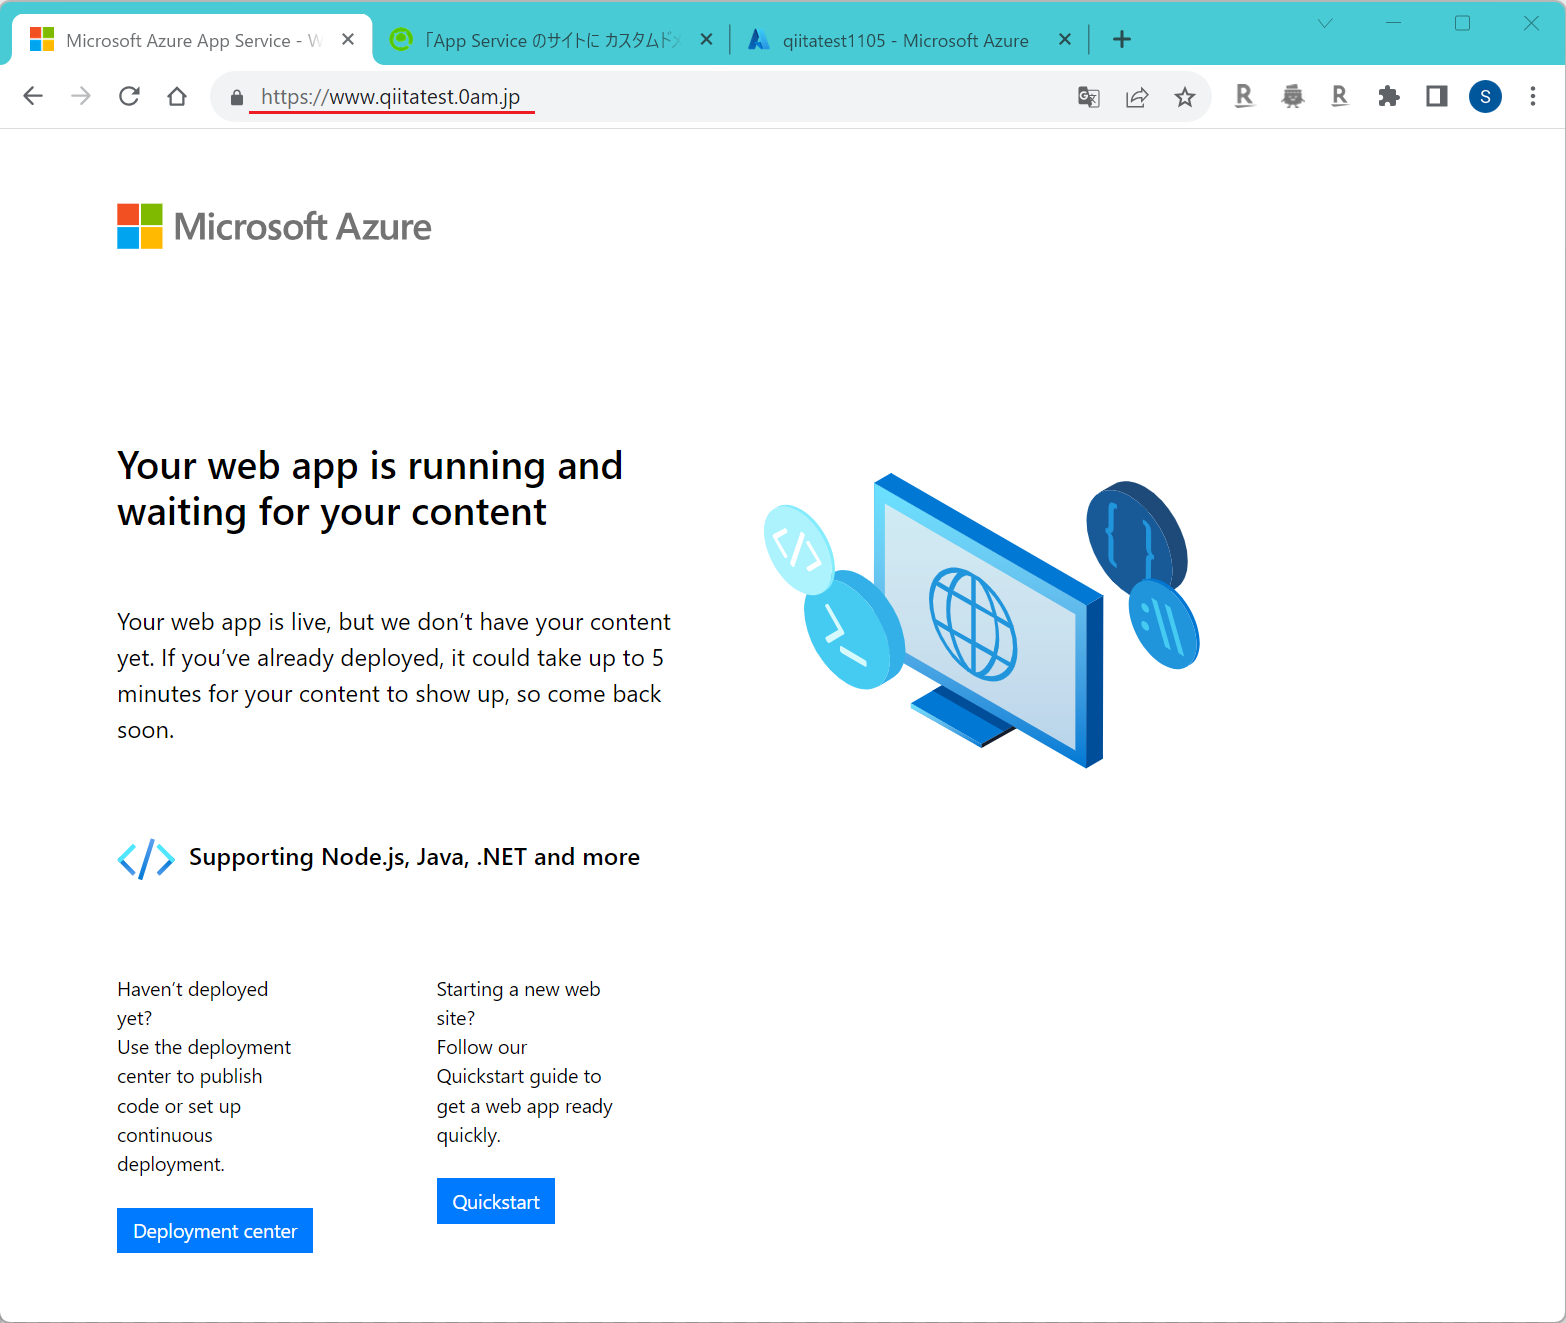Select the Microsoft Azure App Service tab
Image resolution: width=1566 pixels, height=1323 pixels.
[x=192, y=40]
